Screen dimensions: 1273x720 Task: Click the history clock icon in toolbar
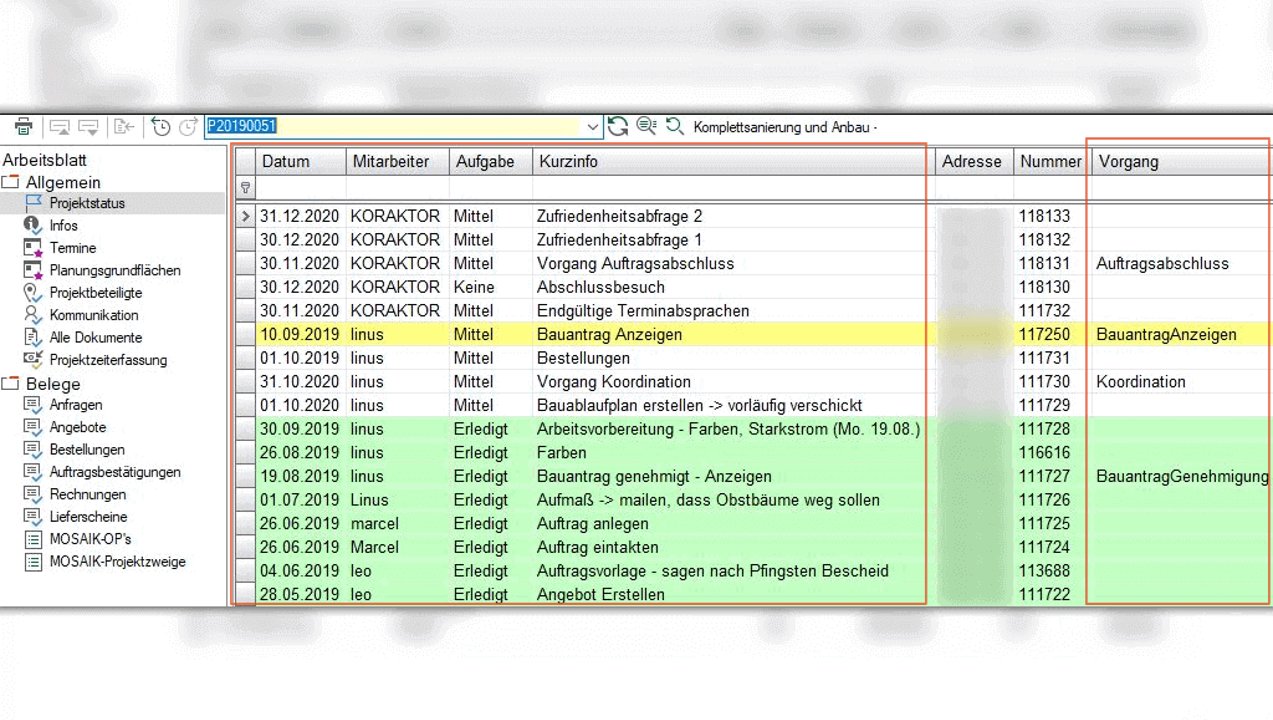click(x=160, y=127)
